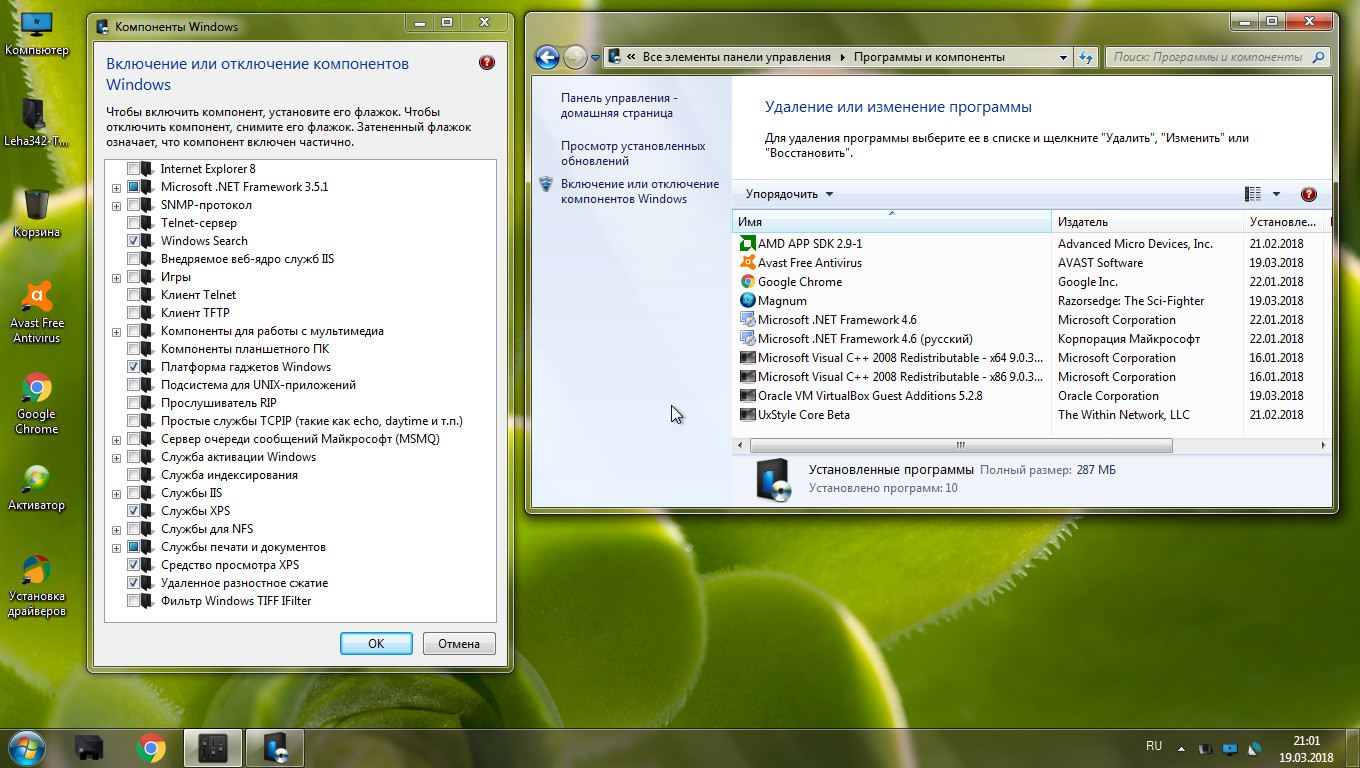
Task: Click the refresh button beside address bar
Action: (1086, 57)
